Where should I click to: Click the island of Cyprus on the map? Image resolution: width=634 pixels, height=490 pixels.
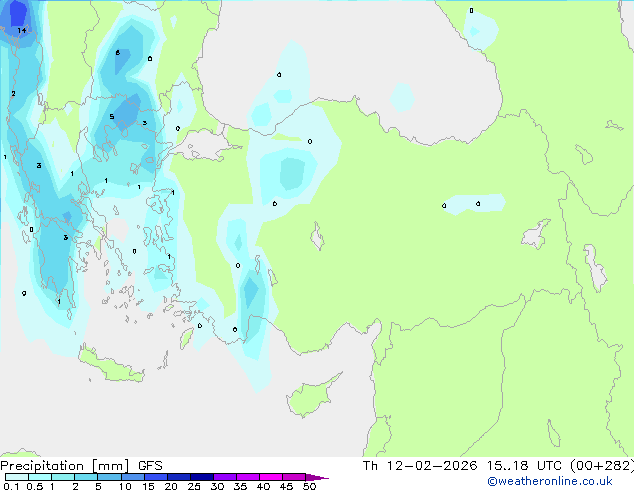click(311, 397)
